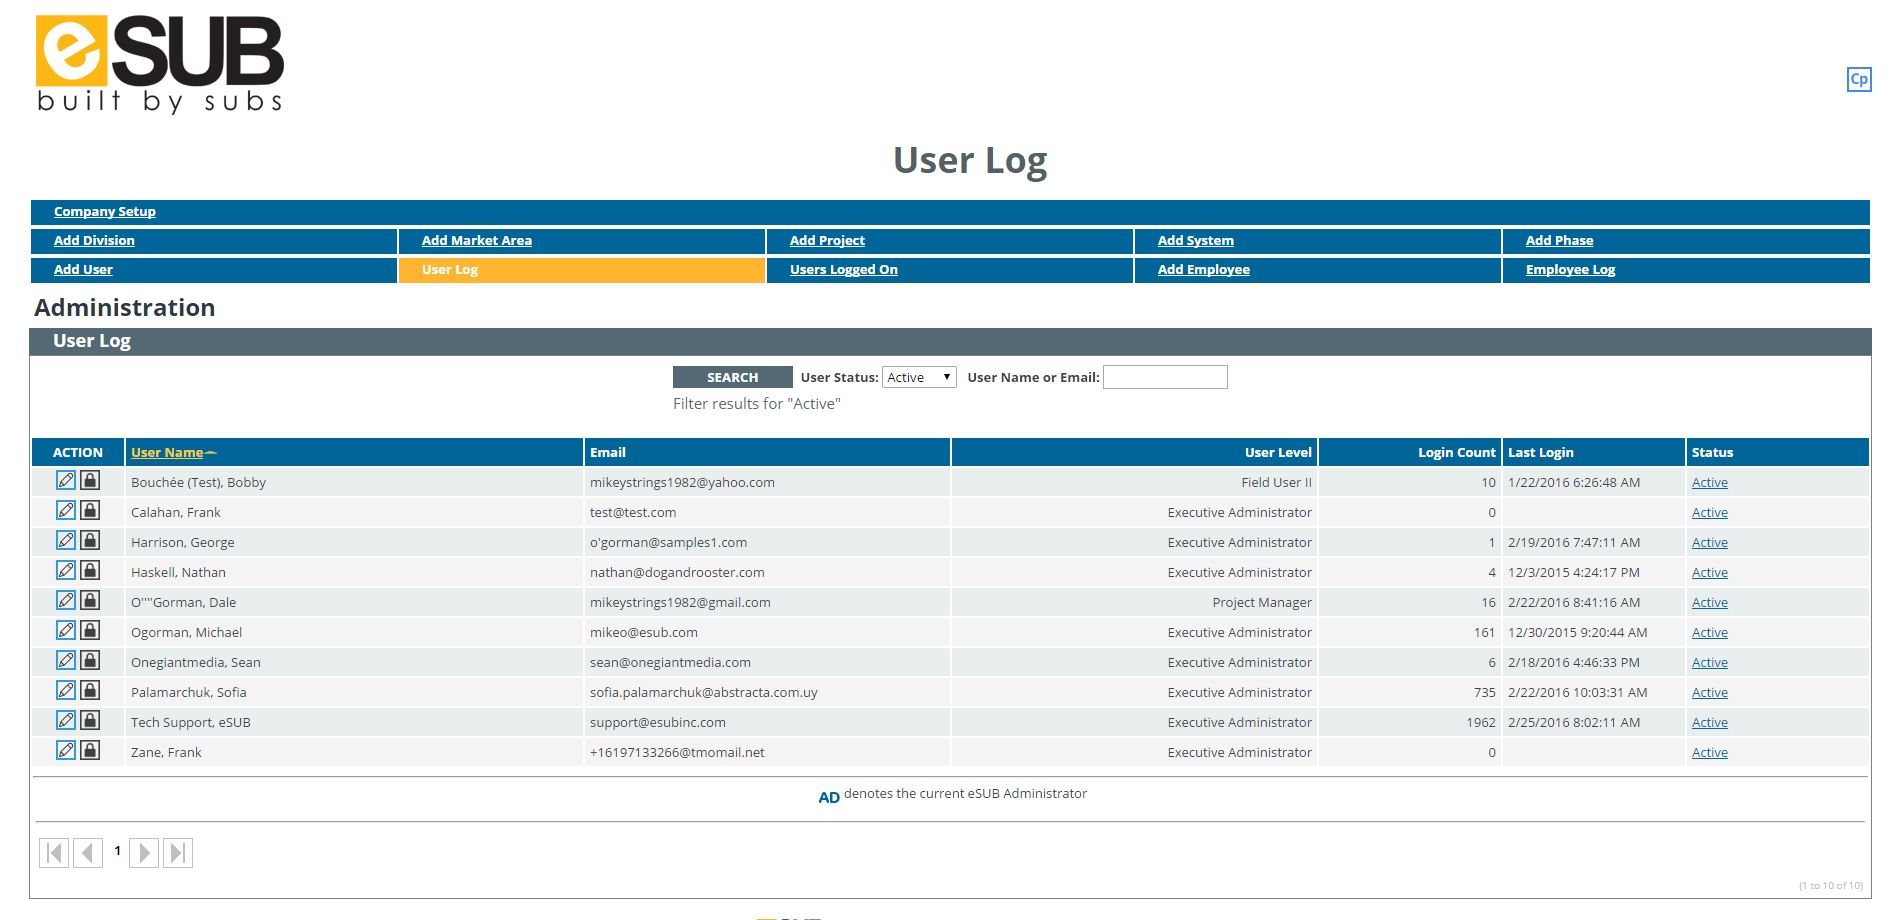
Task: Open Add Project page
Action: (827, 240)
